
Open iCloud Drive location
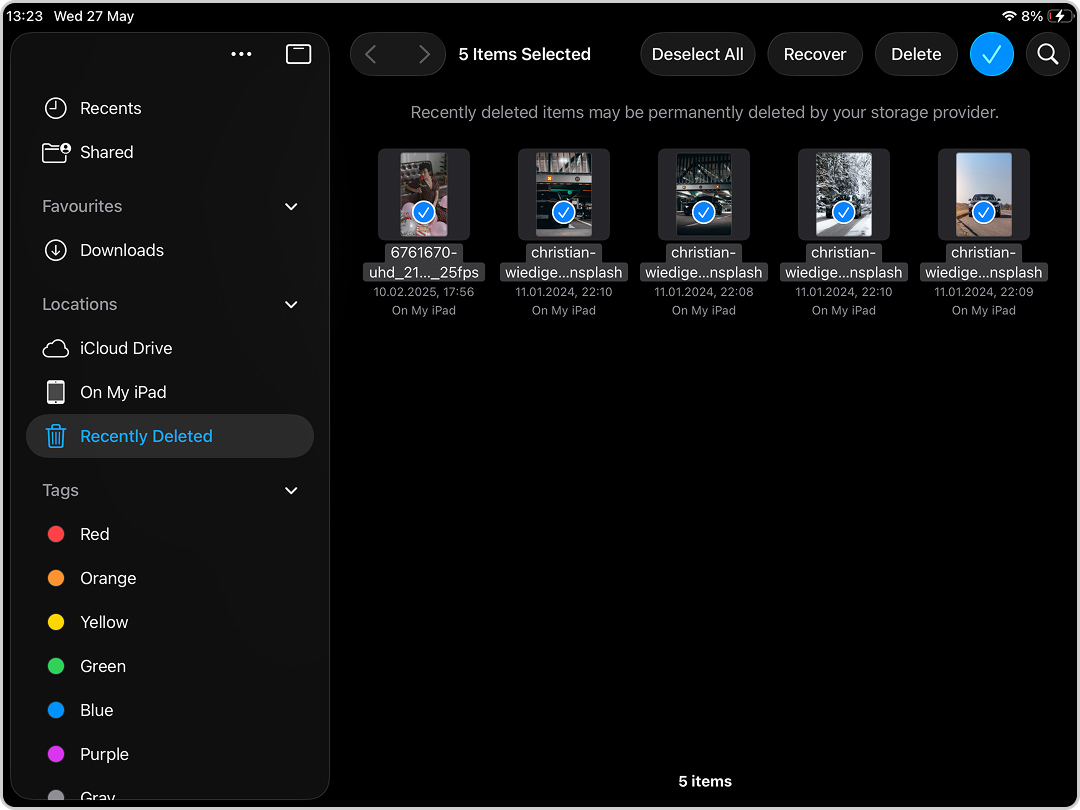(x=169, y=349)
